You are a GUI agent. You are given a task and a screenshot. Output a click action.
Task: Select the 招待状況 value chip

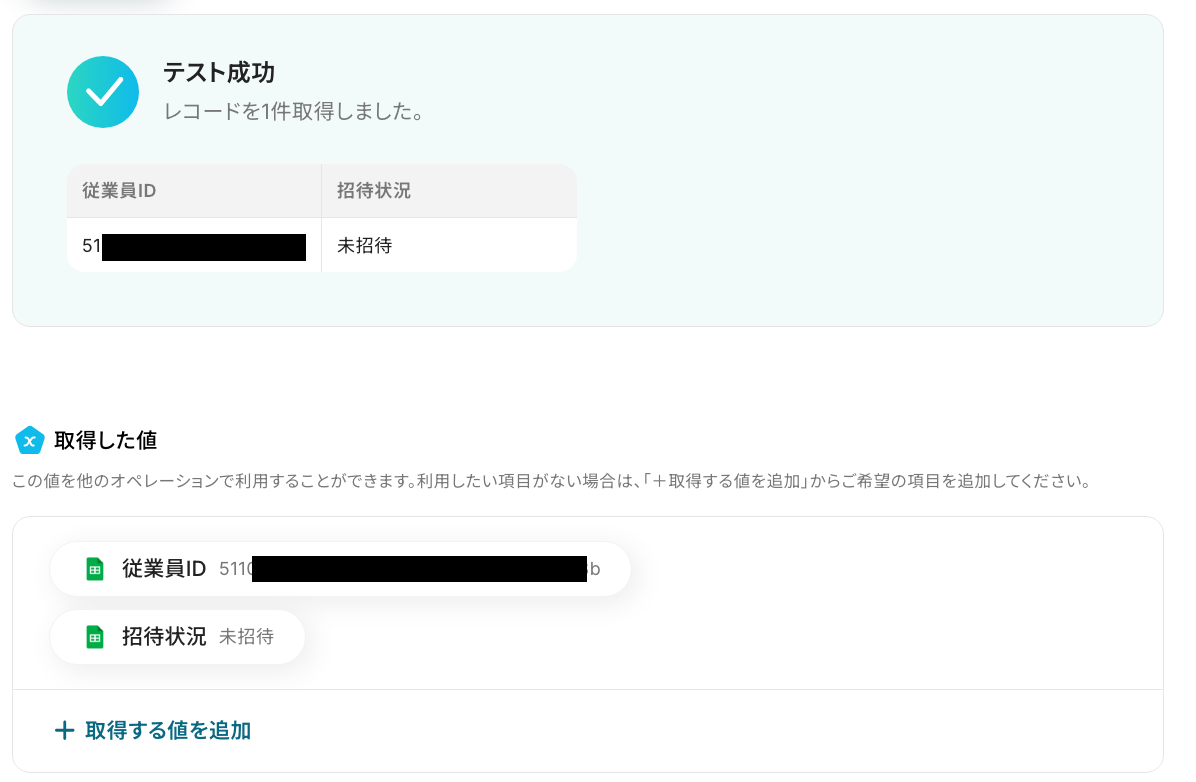coord(177,636)
